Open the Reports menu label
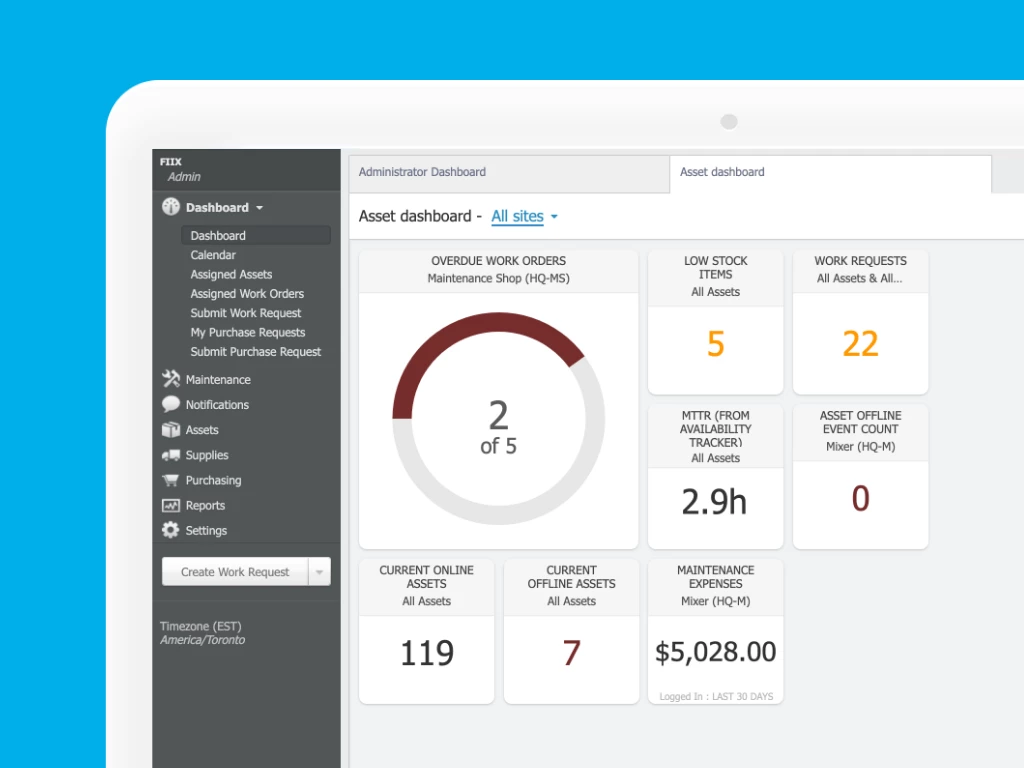Image resolution: width=1024 pixels, height=768 pixels. point(205,505)
